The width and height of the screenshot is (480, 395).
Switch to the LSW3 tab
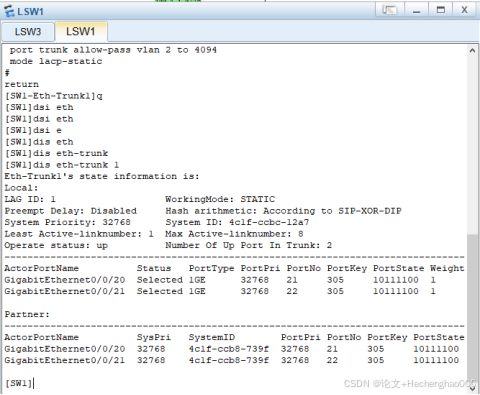[x=28, y=32]
